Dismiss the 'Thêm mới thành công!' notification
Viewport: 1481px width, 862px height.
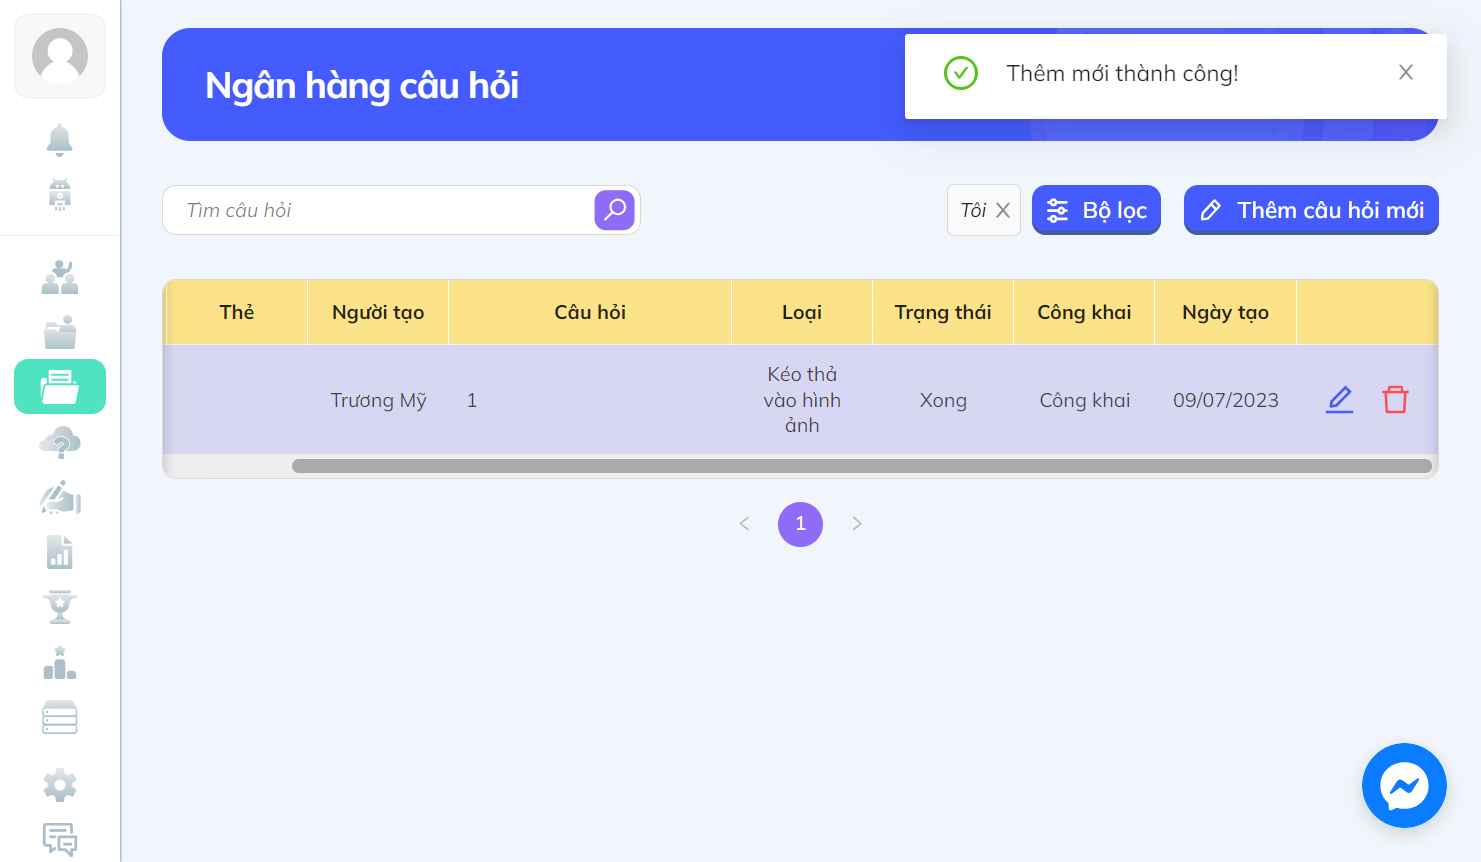pyautogui.click(x=1406, y=72)
